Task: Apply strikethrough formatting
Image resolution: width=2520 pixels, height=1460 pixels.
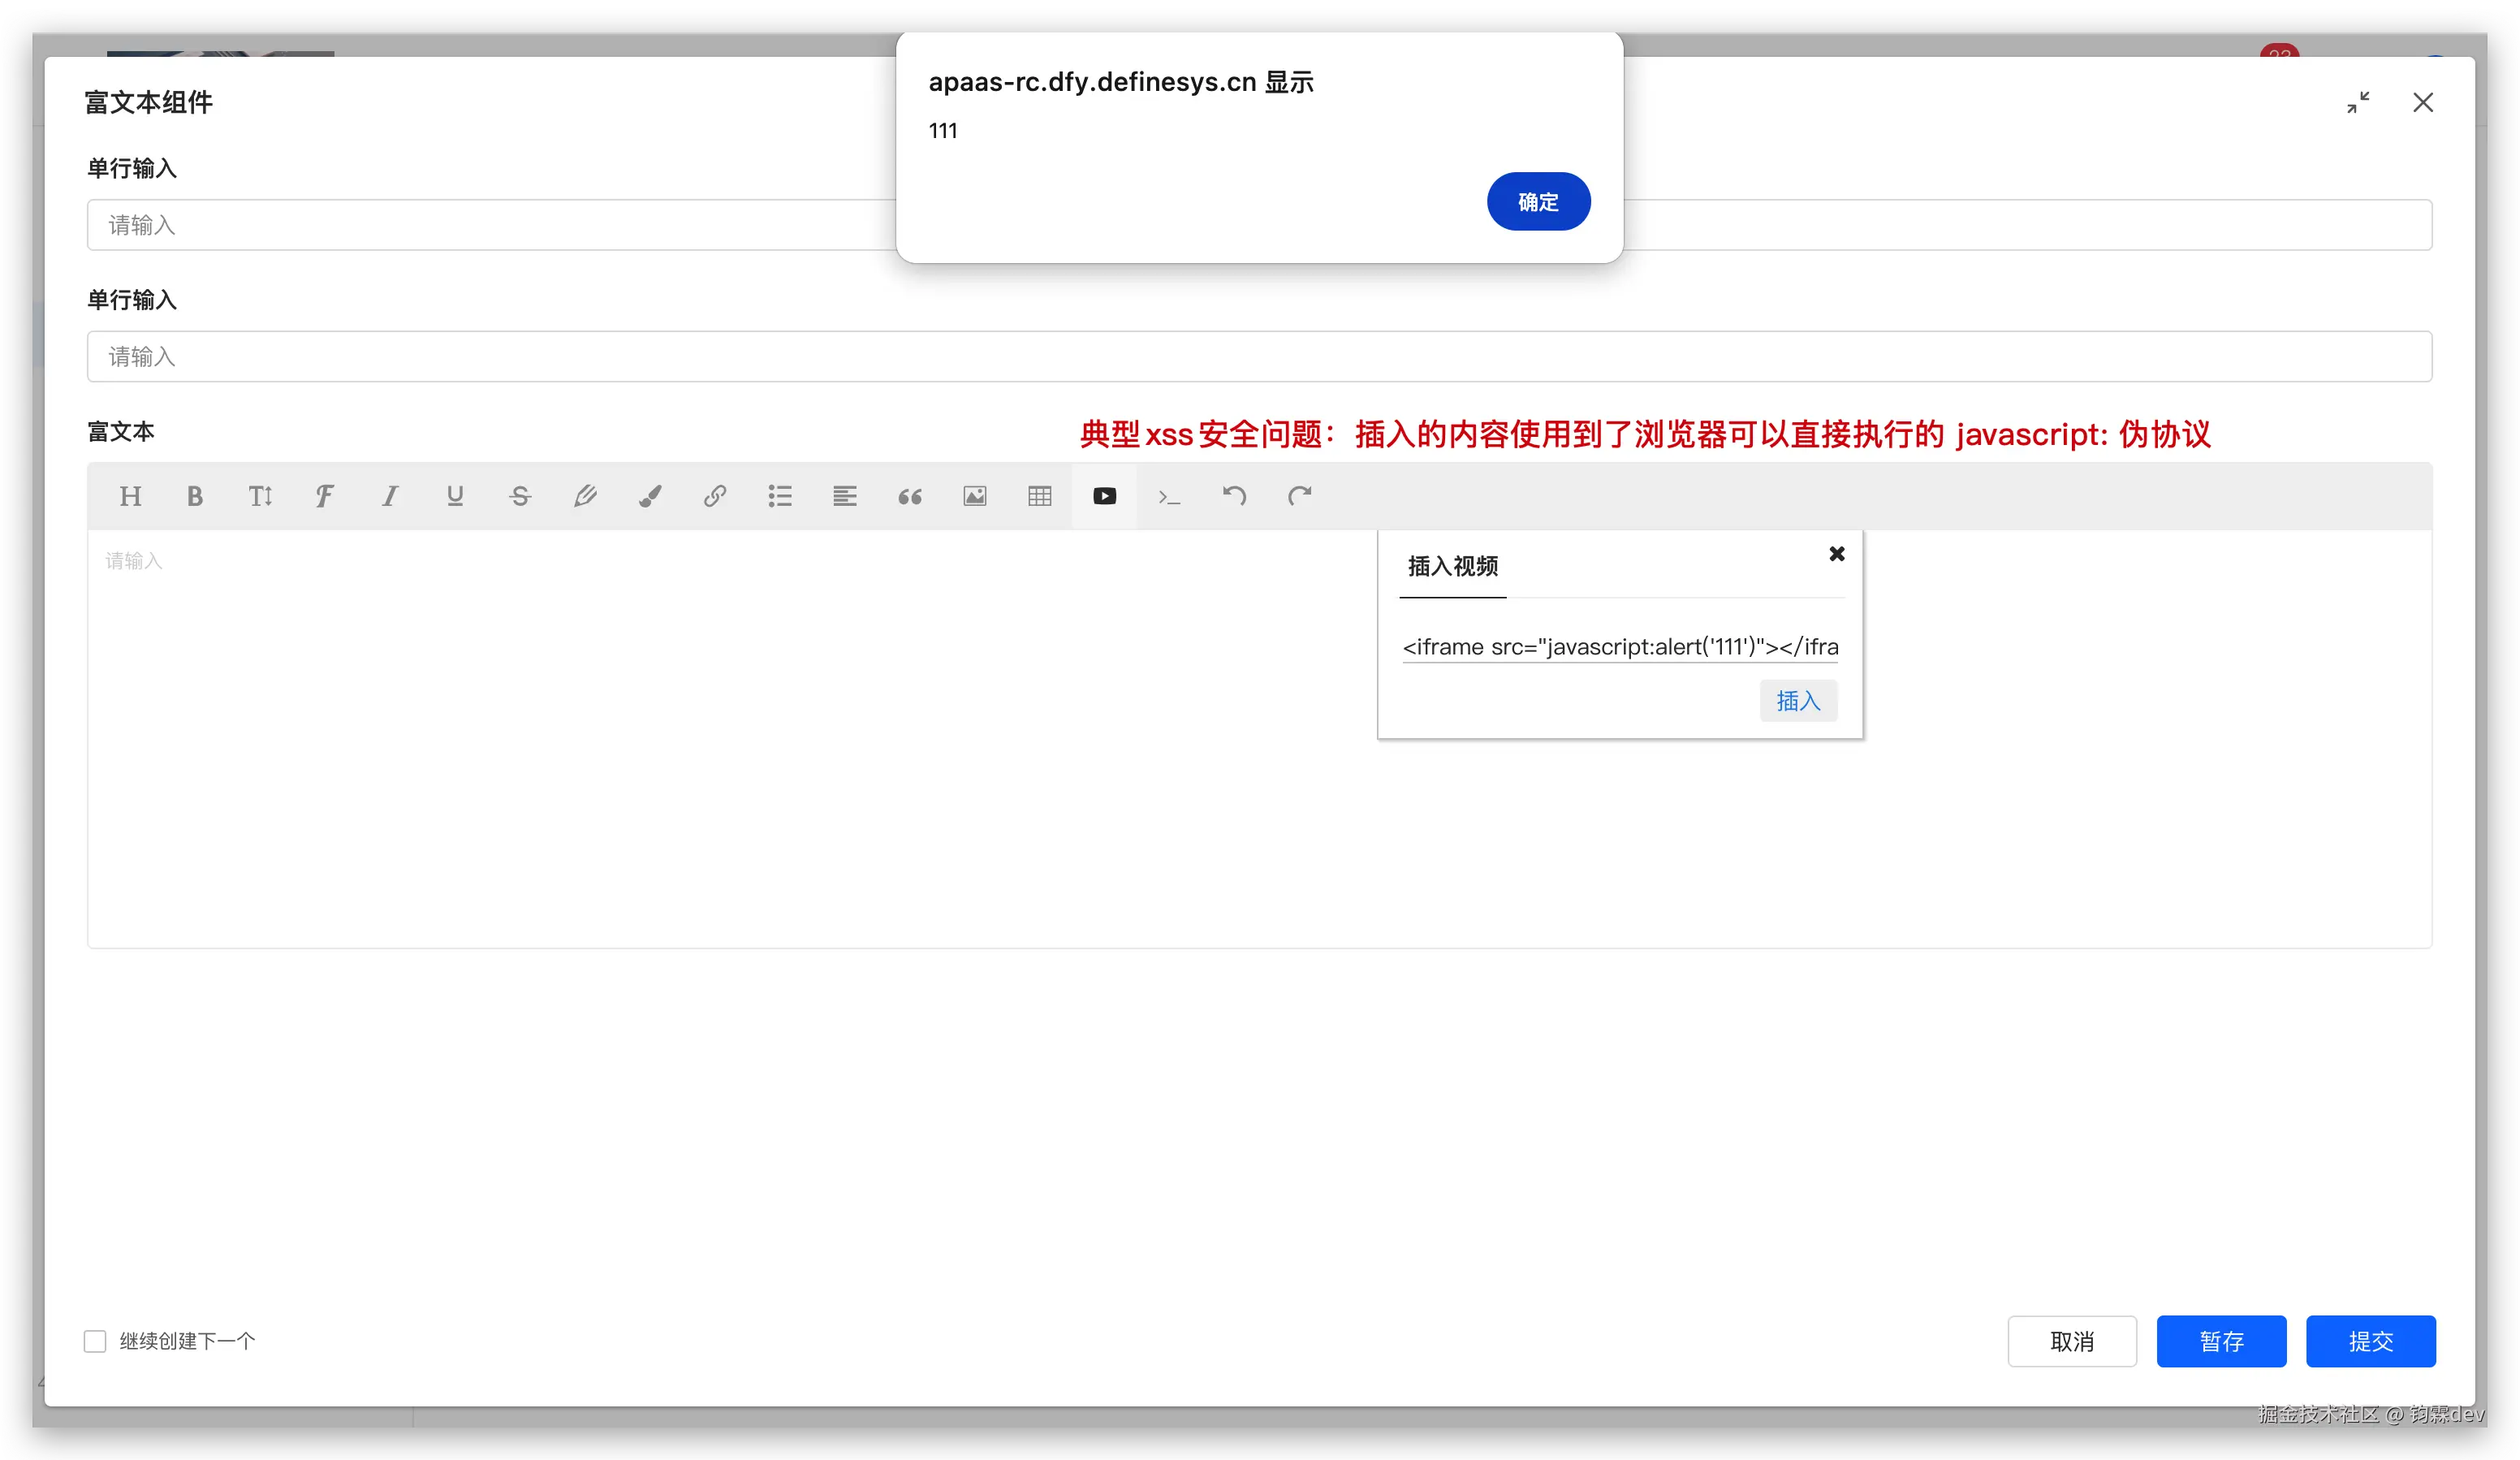Action: coord(520,496)
